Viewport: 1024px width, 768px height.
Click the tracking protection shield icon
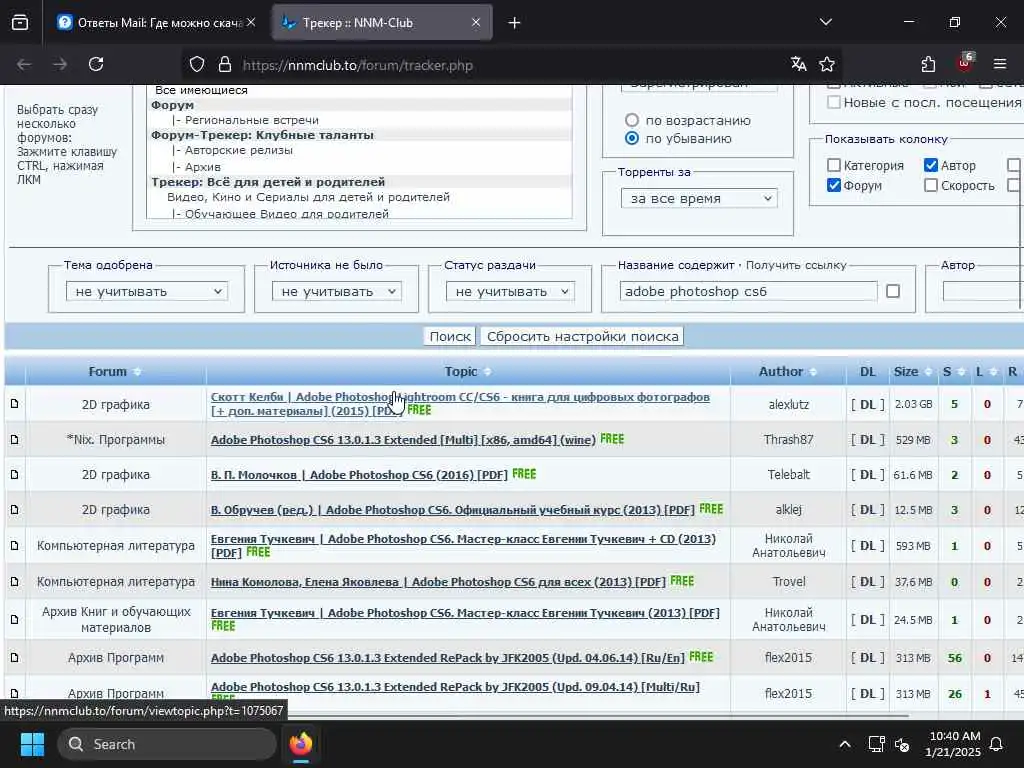click(197, 65)
